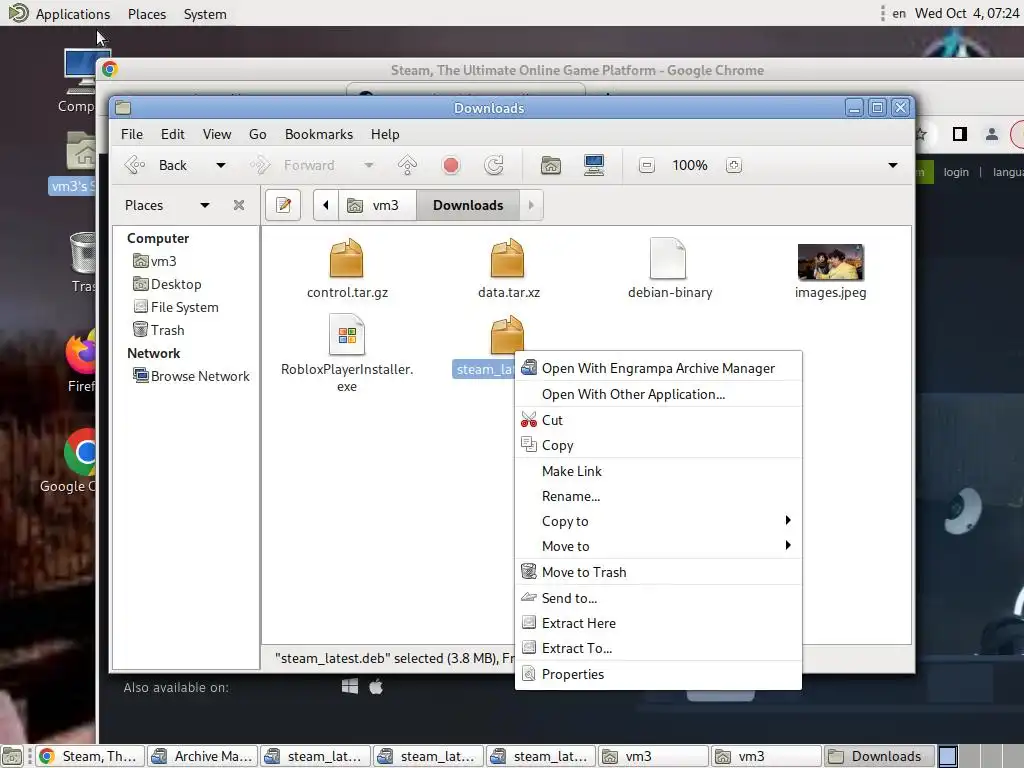The height and width of the screenshot is (768, 1024).
Task: Click the Reload toolbar icon
Action: pyautogui.click(x=494, y=165)
